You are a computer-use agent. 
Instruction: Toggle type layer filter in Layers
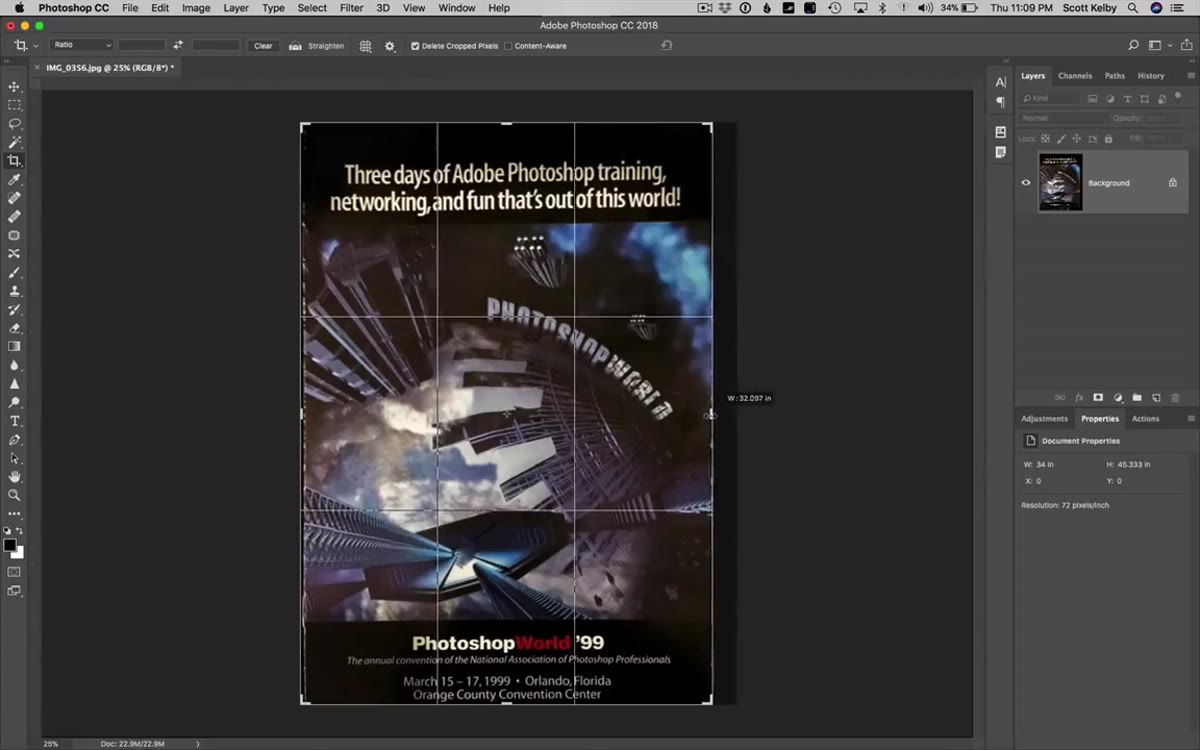click(1127, 99)
